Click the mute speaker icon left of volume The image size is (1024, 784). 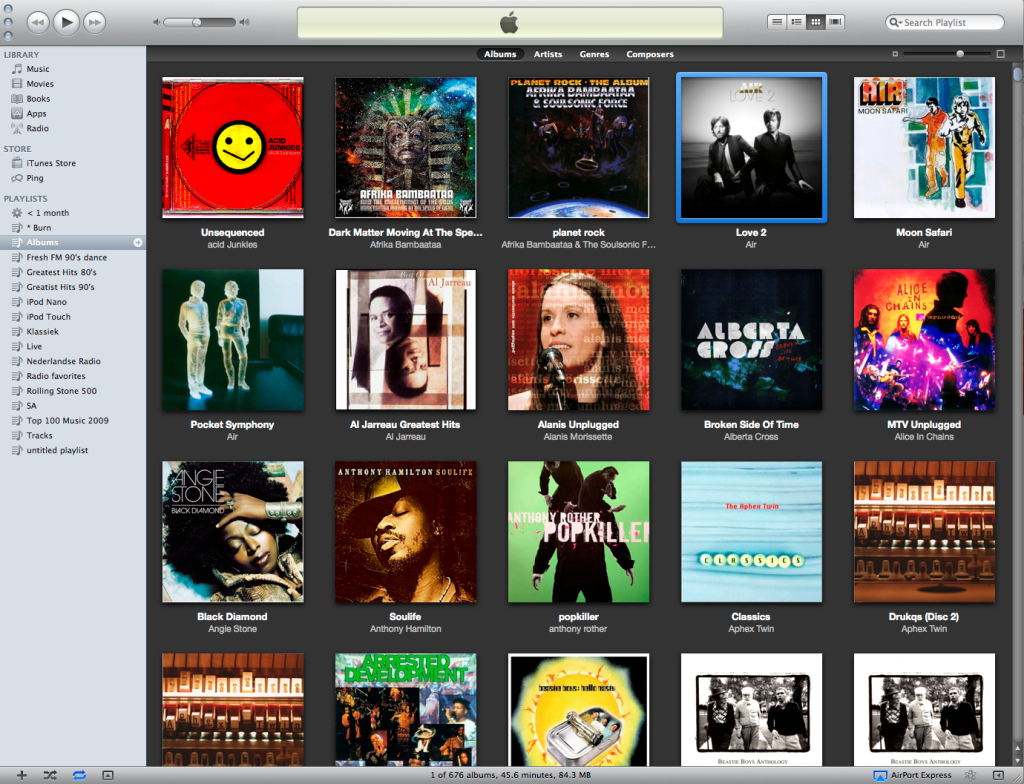[x=157, y=22]
